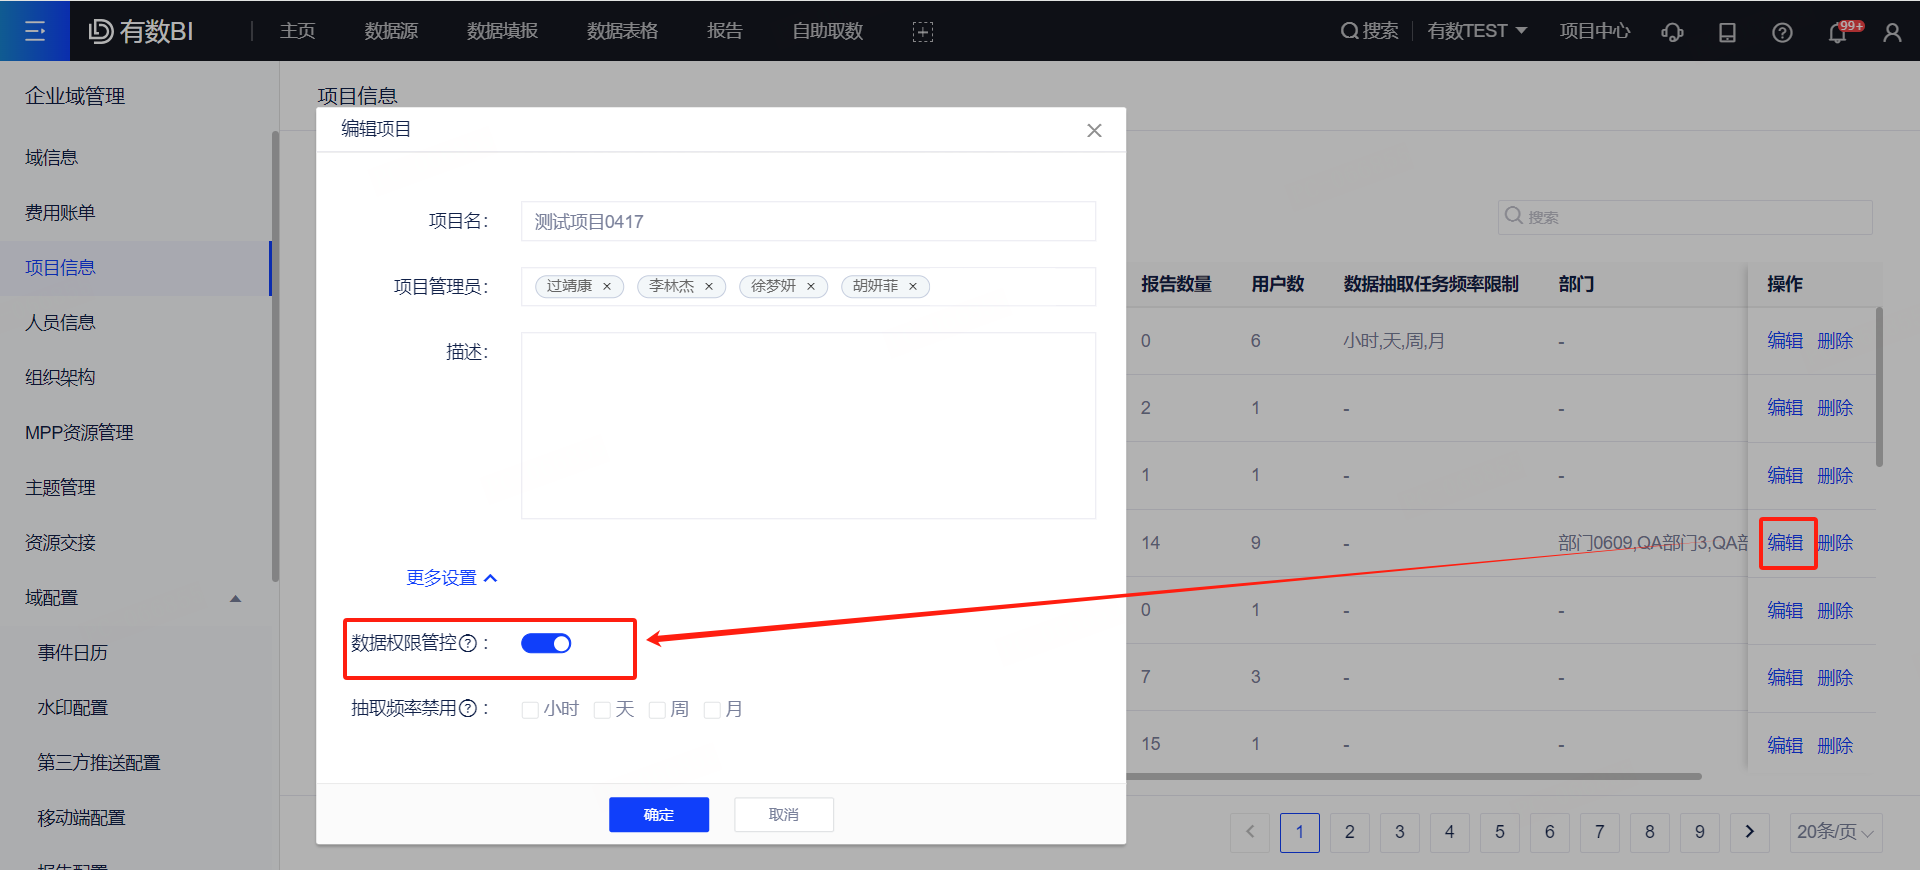The height and width of the screenshot is (870, 1920).
Task: Click the add-tab plus icon in navigation
Action: (923, 32)
